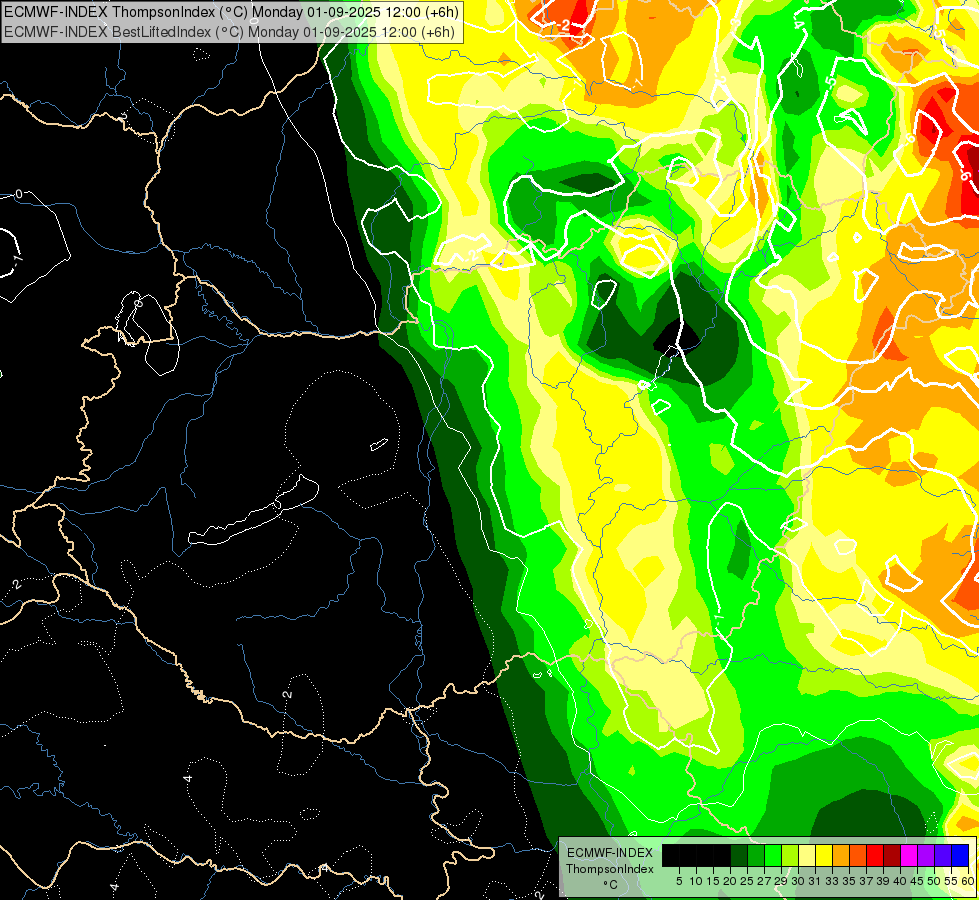Click legend tick value '50'

click(935, 881)
